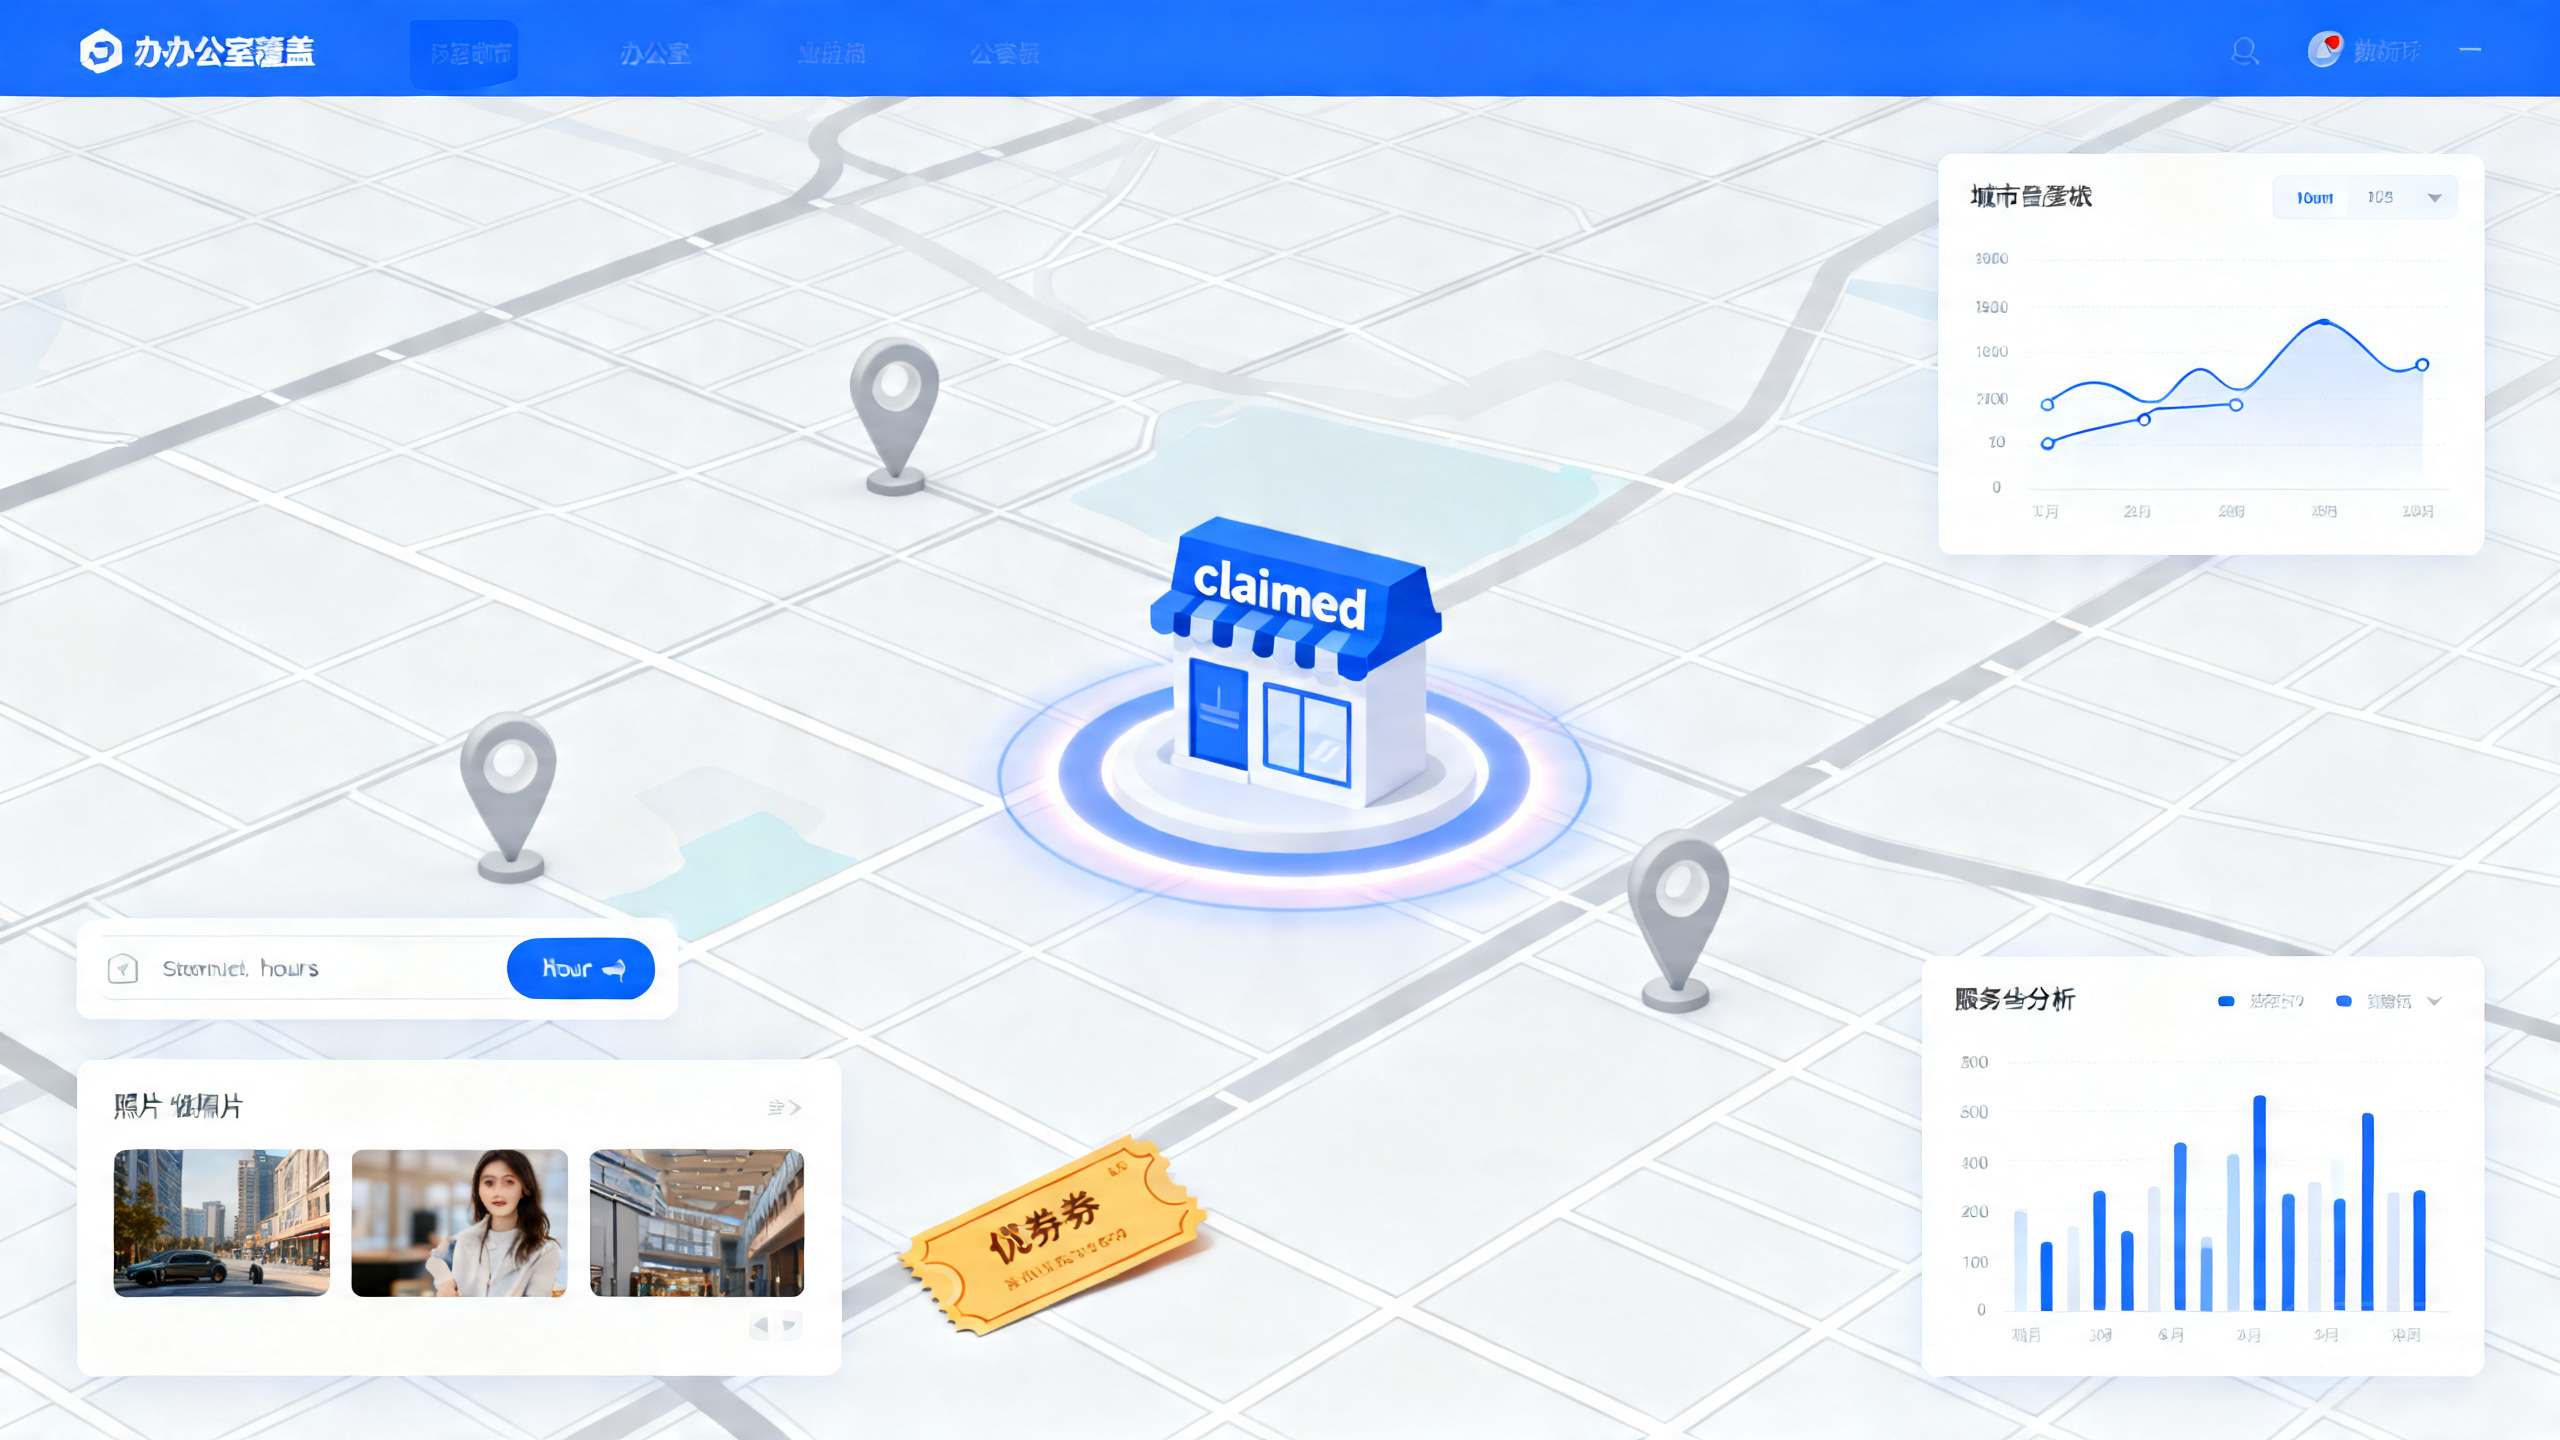
Task: Open the user avatar with red notification dot
Action: (2325, 49)
